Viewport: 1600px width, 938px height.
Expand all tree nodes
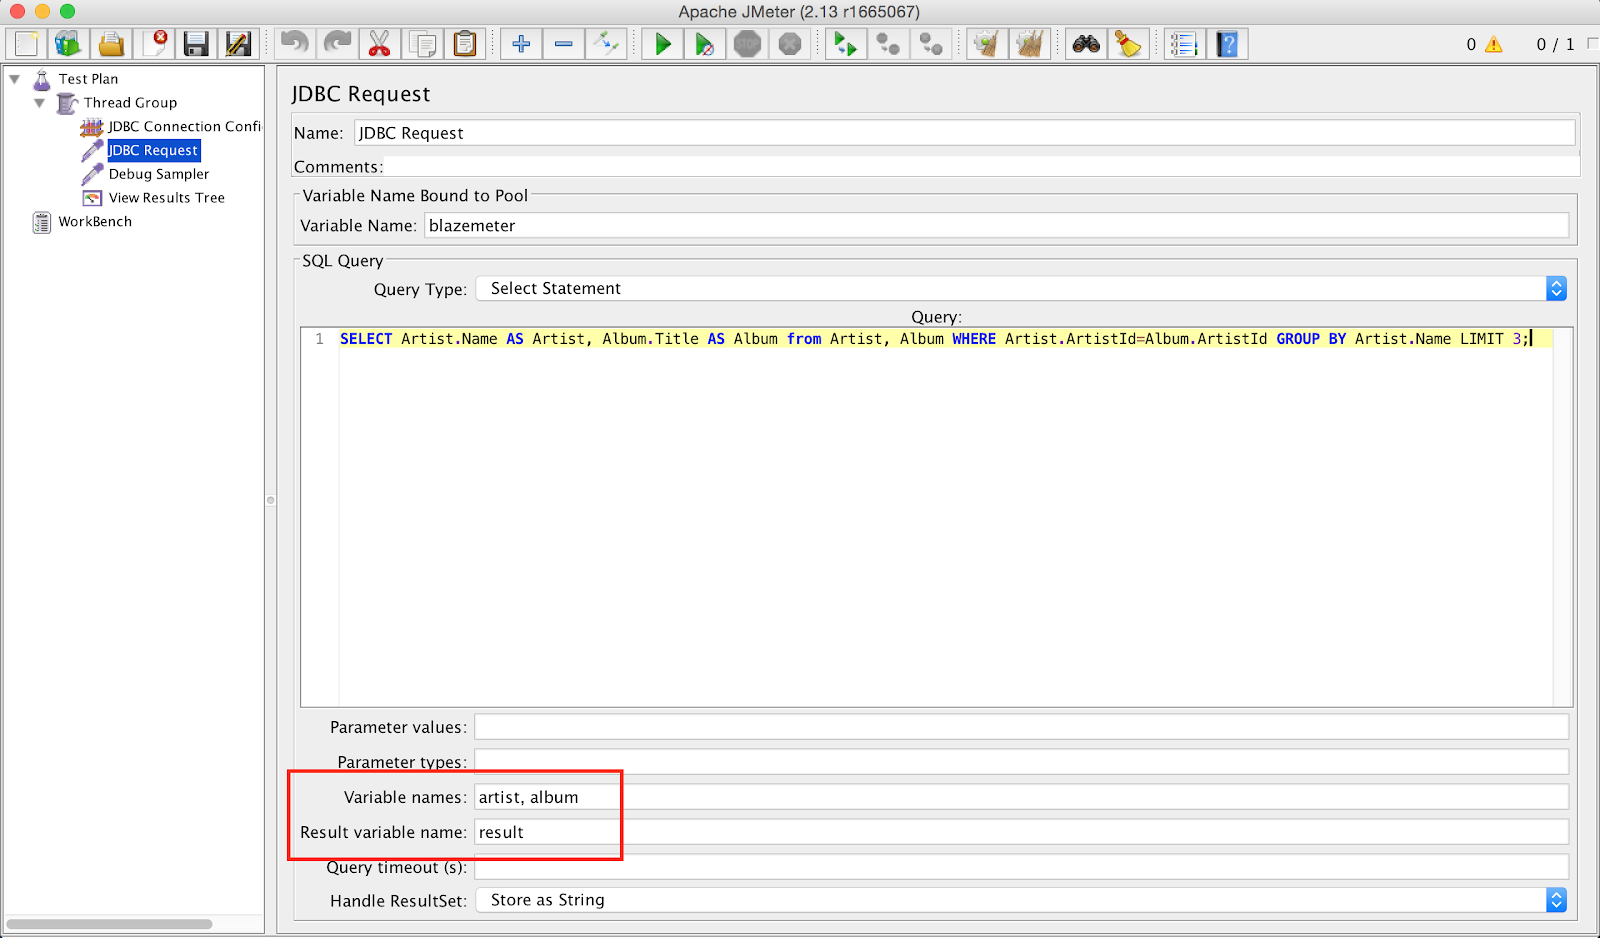pos(521,44)
